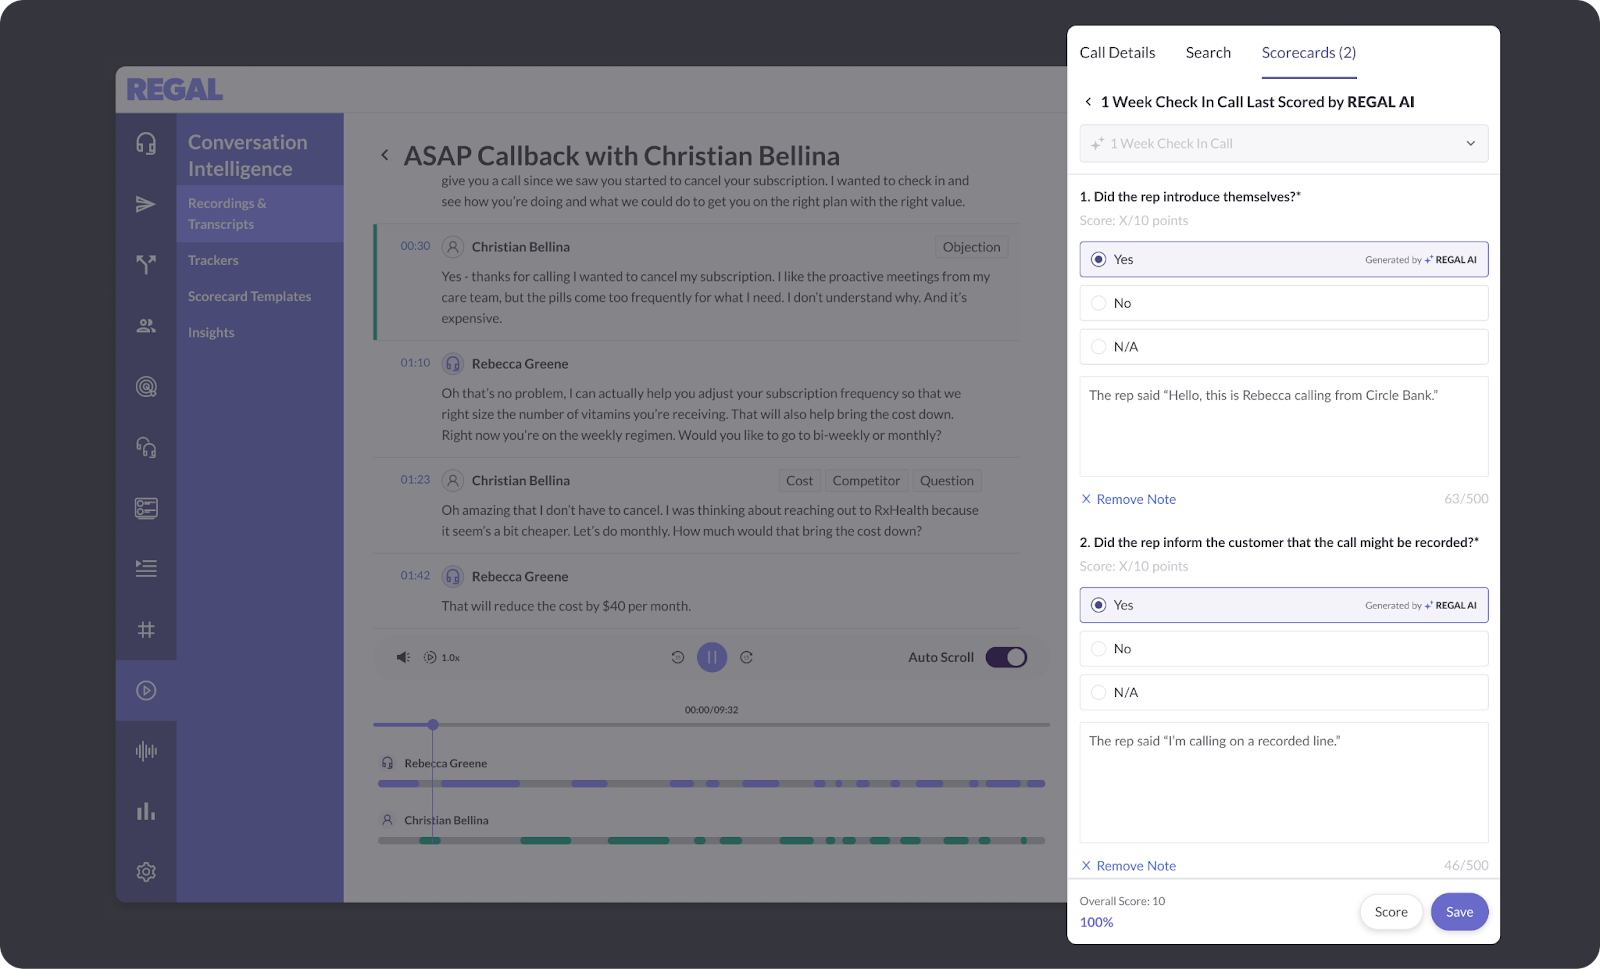Click the Competitor tag

click(x=866, y=481)
